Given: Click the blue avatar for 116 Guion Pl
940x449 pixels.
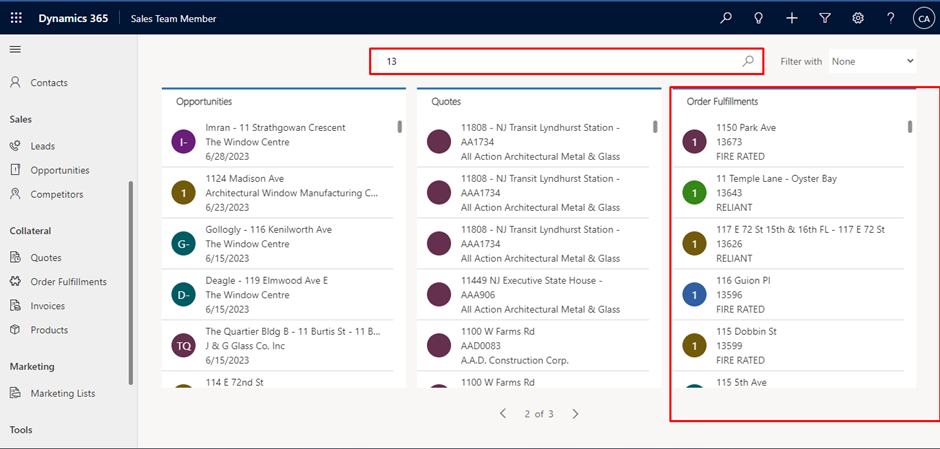Looking at the screenshot, I should click(695, 295).
